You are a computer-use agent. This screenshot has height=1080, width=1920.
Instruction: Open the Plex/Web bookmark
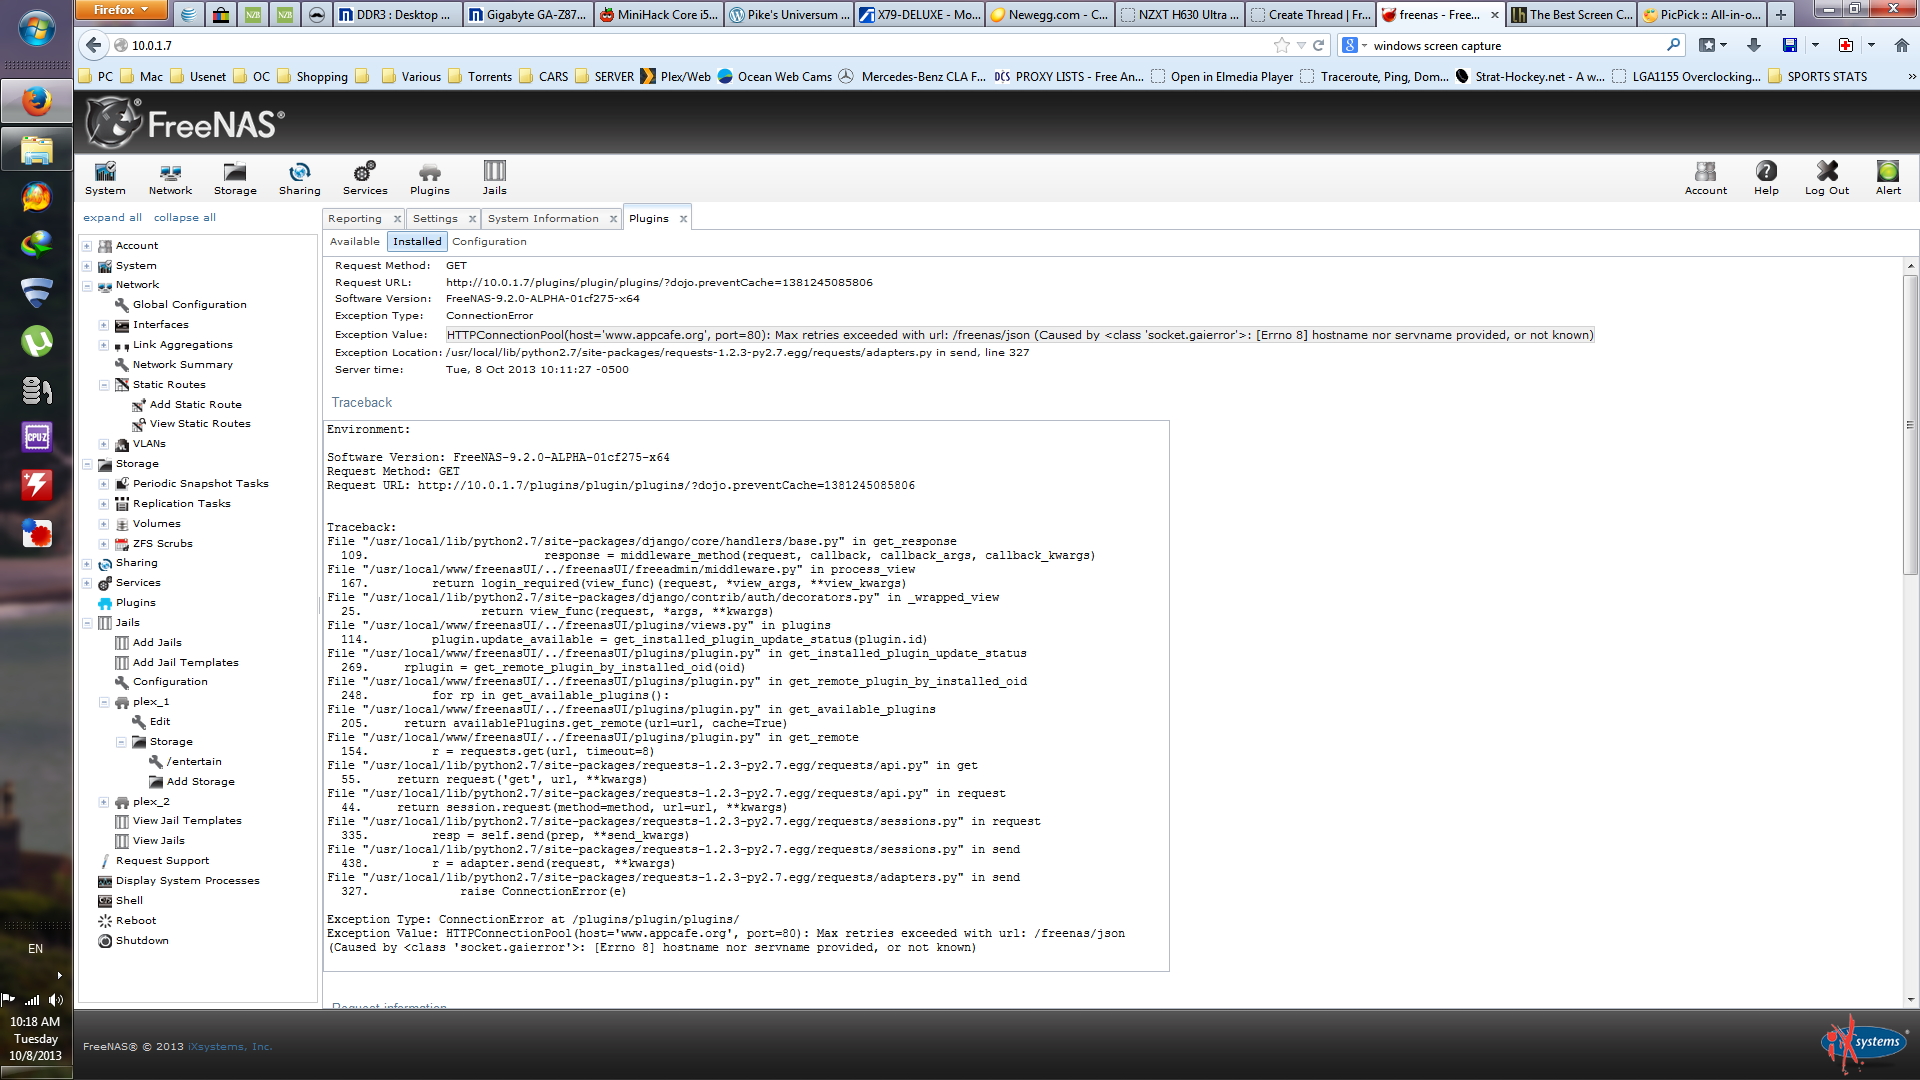[675, 77]
